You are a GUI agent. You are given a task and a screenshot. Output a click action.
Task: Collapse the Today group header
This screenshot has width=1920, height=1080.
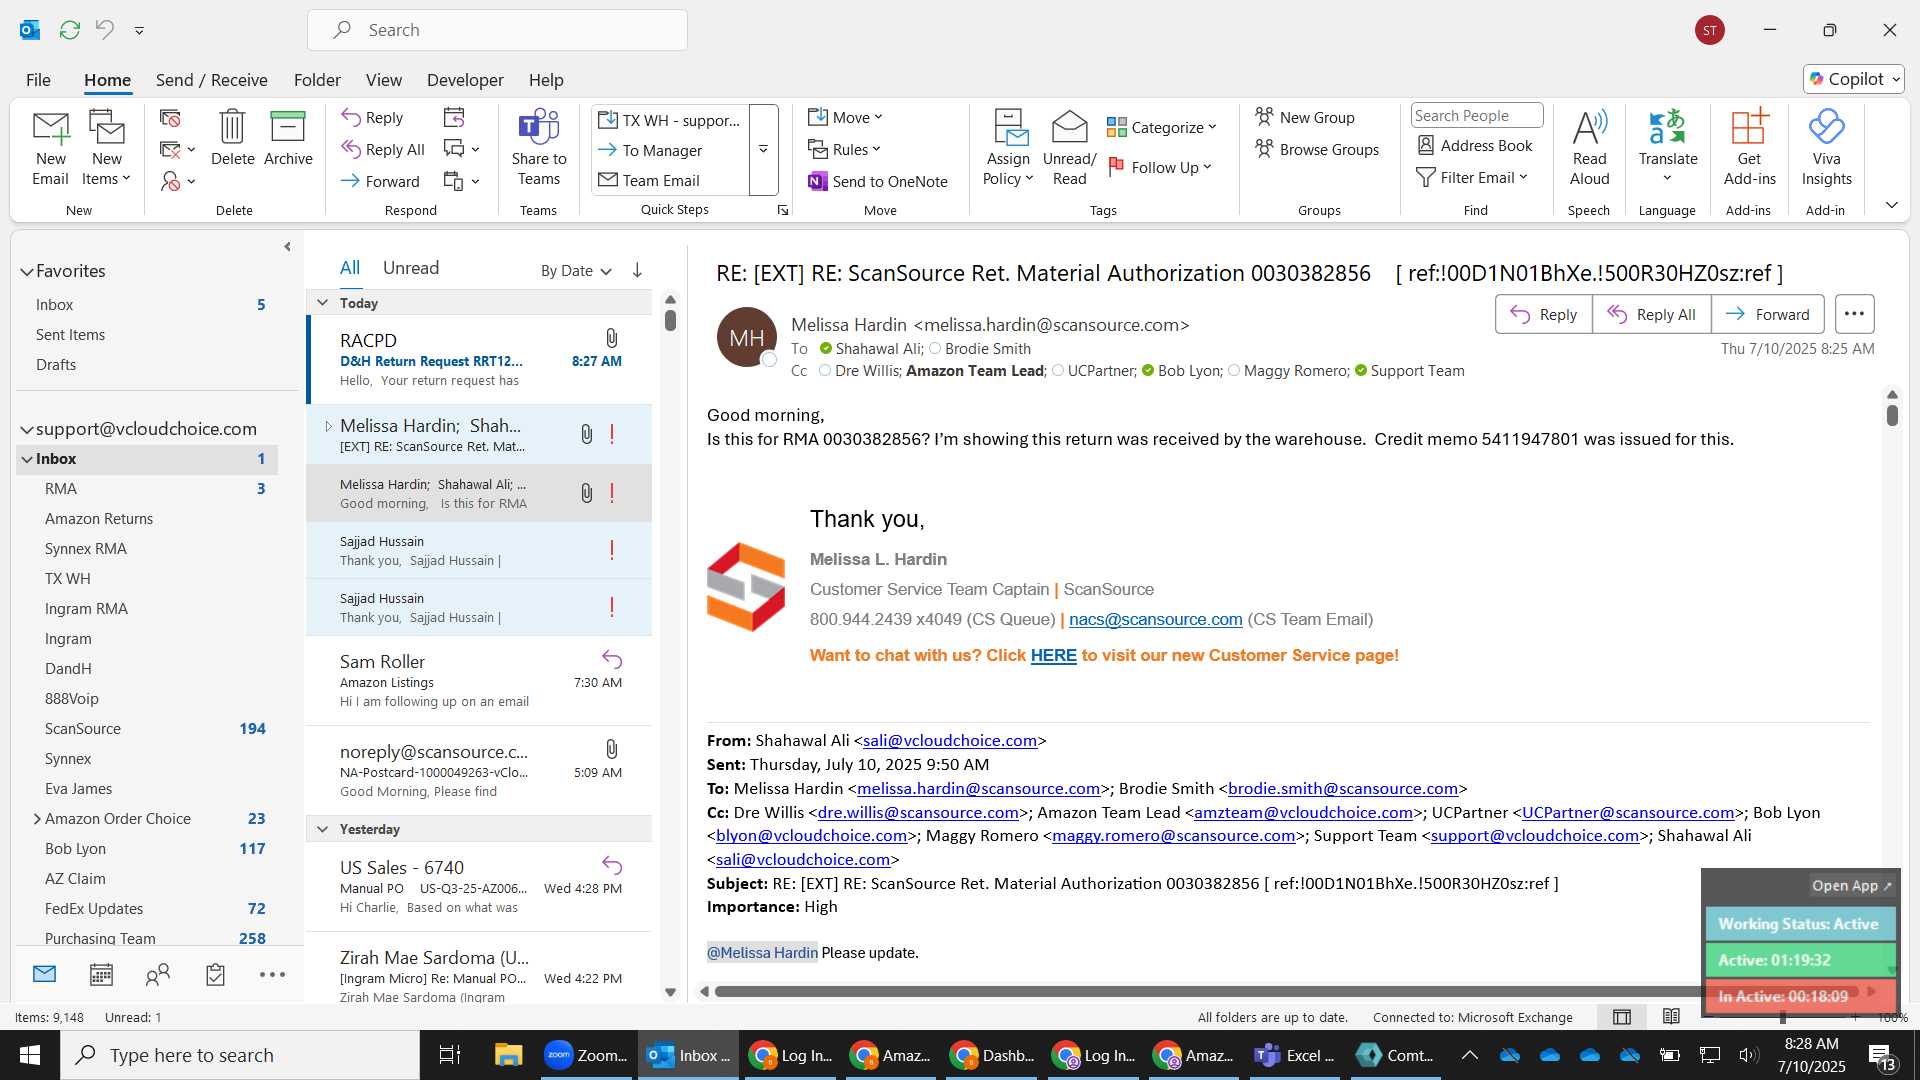322,302
